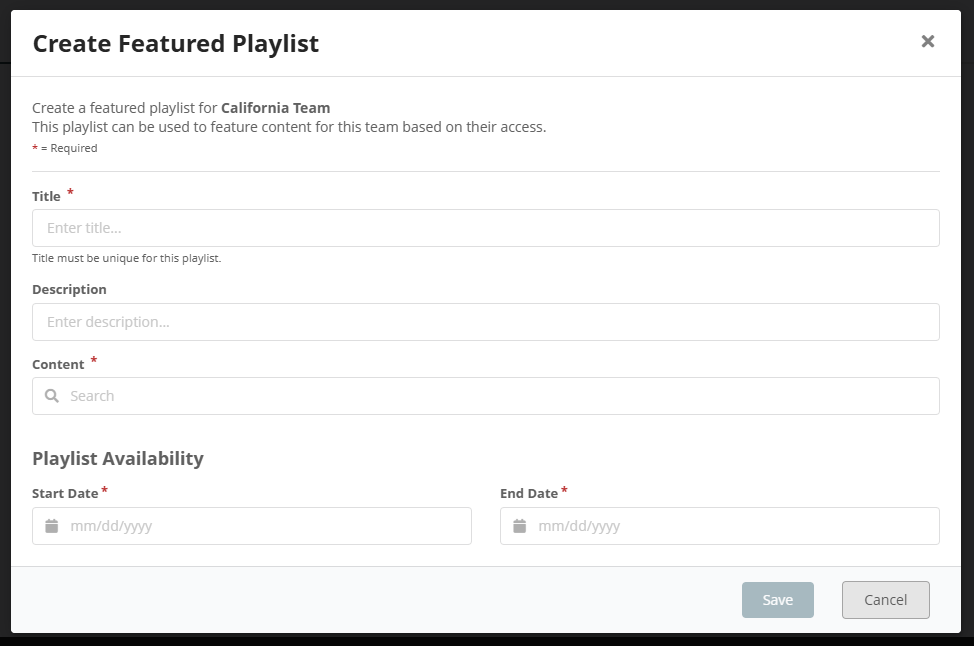This screenshot has height=646, width=974.
Task: Click the red asterisk next to Title
Action: 70,192
